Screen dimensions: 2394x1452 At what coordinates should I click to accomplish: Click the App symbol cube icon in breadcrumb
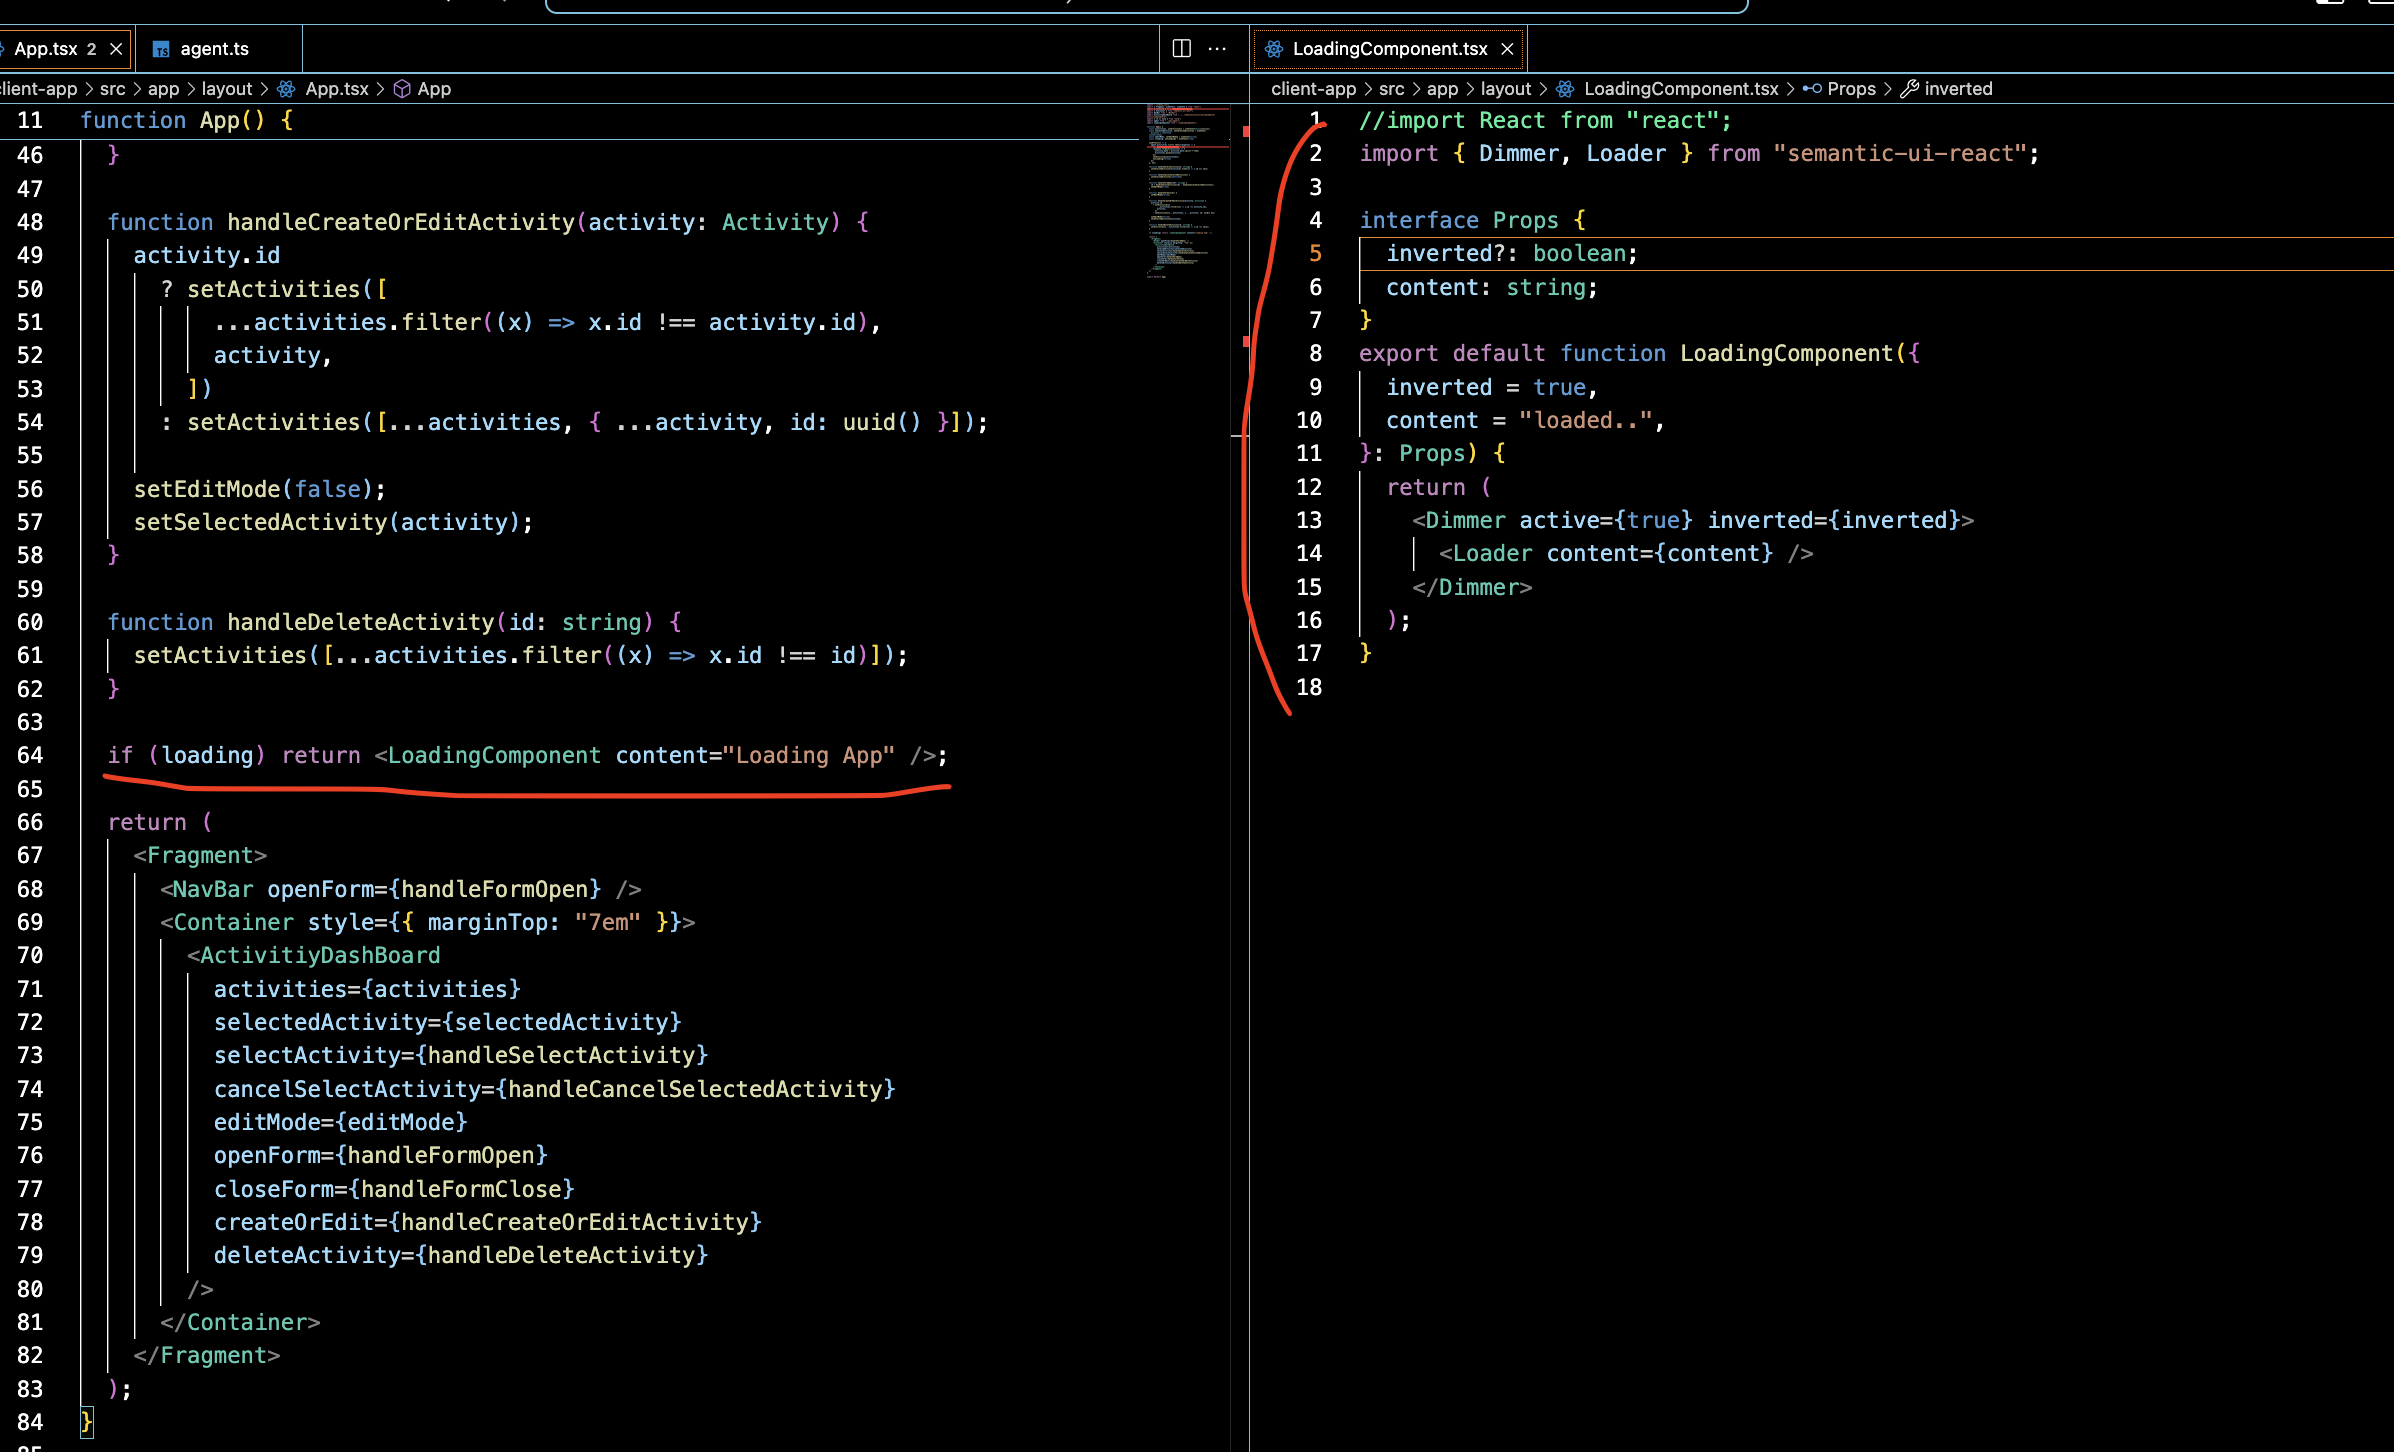[x=402, y=89]
